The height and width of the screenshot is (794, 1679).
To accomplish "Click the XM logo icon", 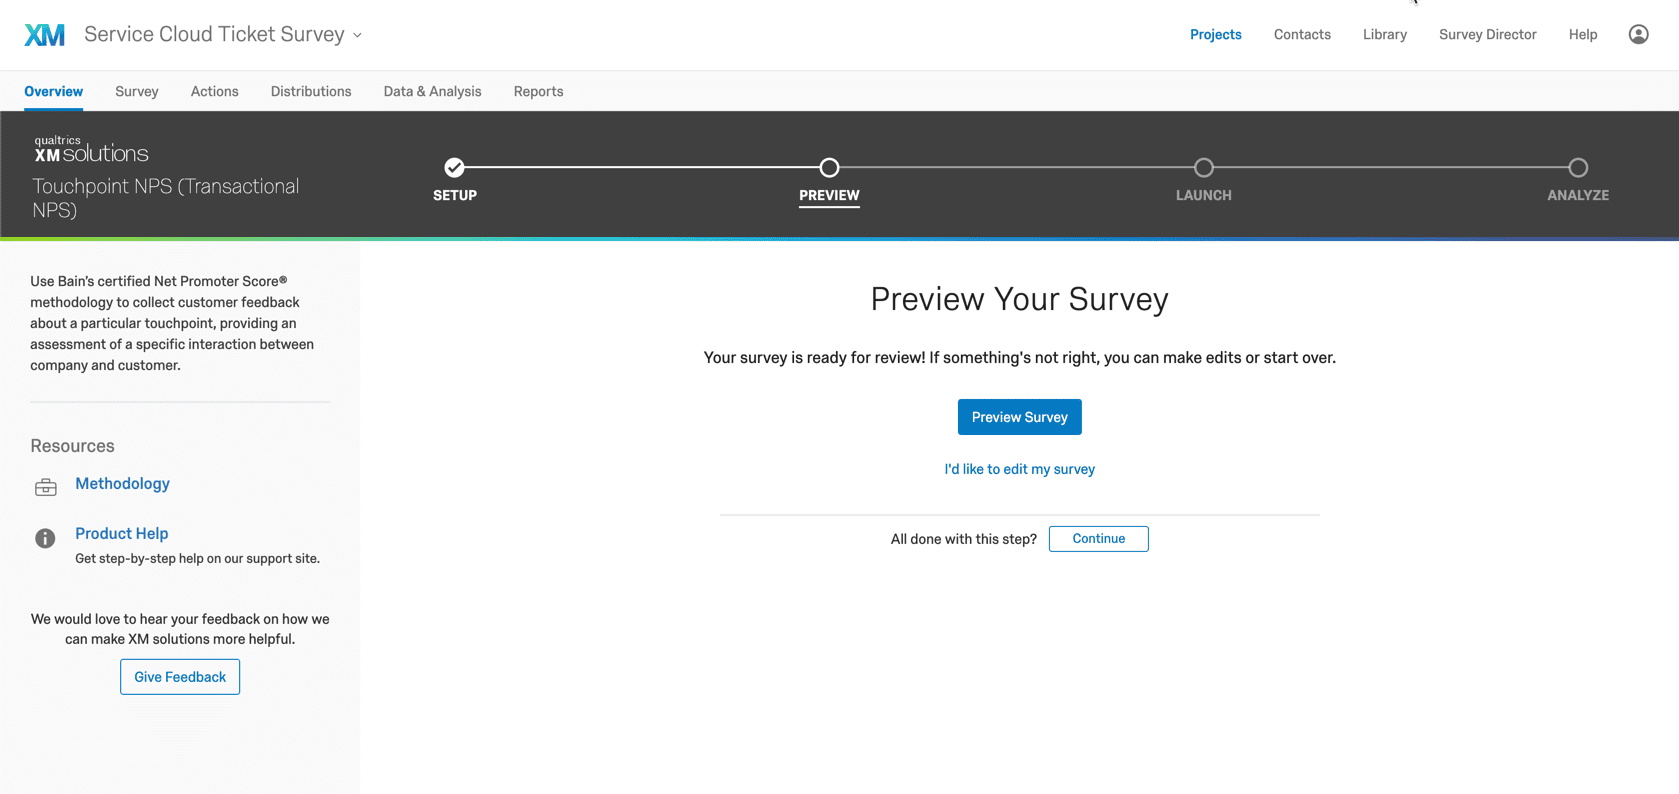I will click(x=45, y=35).
